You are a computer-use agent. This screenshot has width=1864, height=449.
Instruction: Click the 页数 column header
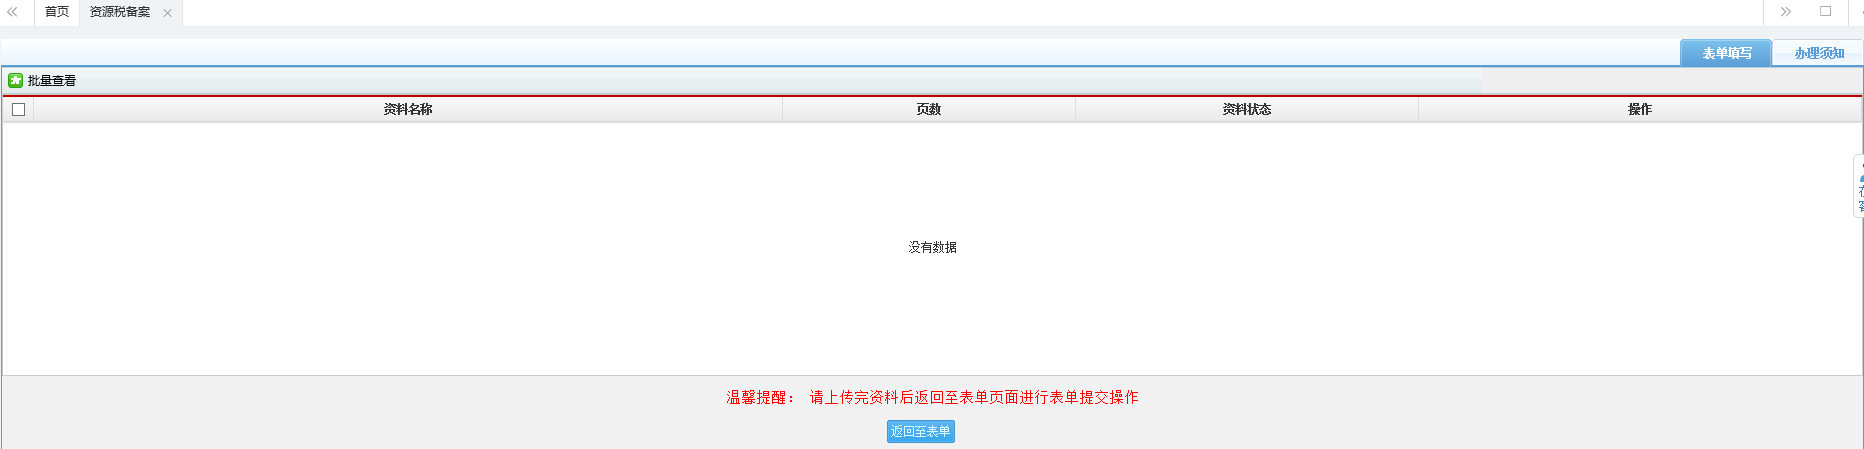coord(928,109)
